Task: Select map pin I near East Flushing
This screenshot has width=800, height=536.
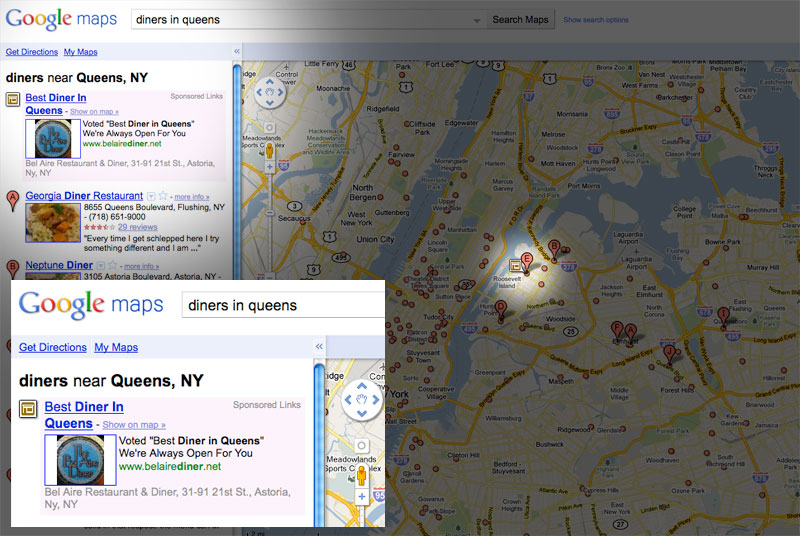Action: [x=723, y=317]
